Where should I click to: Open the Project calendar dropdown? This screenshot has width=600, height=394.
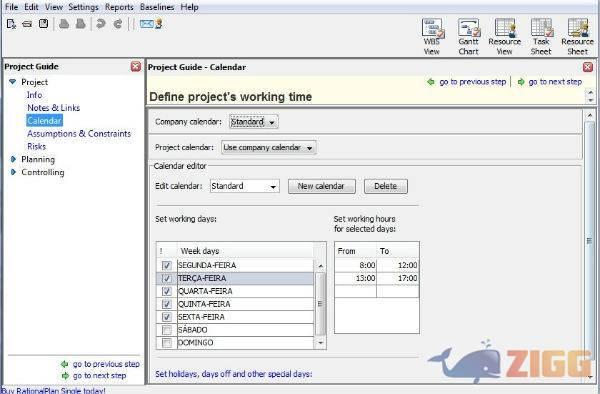269,148
